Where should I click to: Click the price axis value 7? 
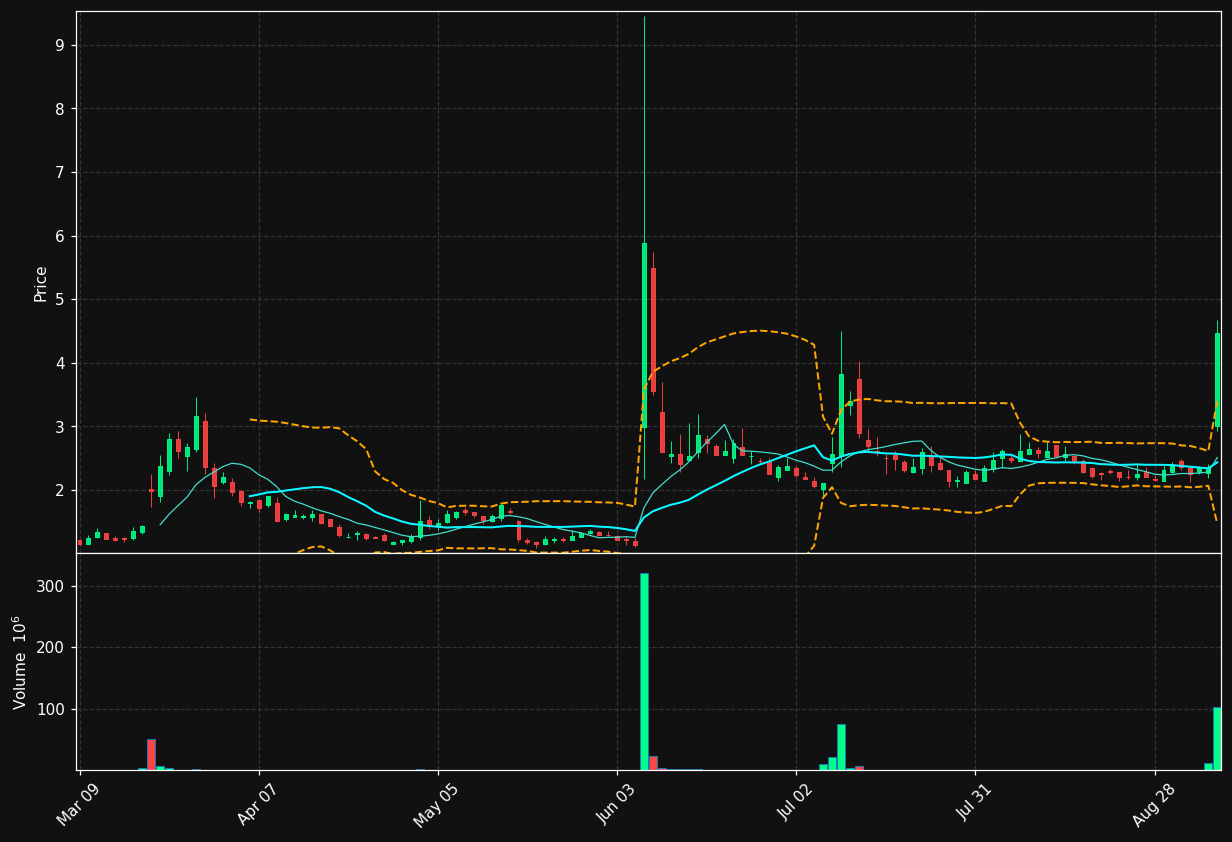pyautogui.click(x=60, y=173)
